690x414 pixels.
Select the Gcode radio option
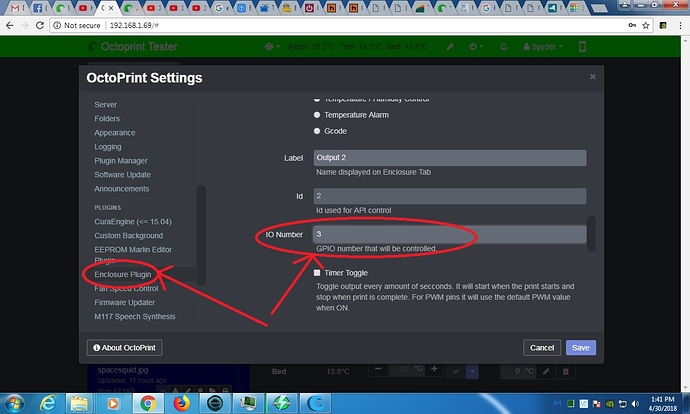pyautogui.click(x=317, y=131)
